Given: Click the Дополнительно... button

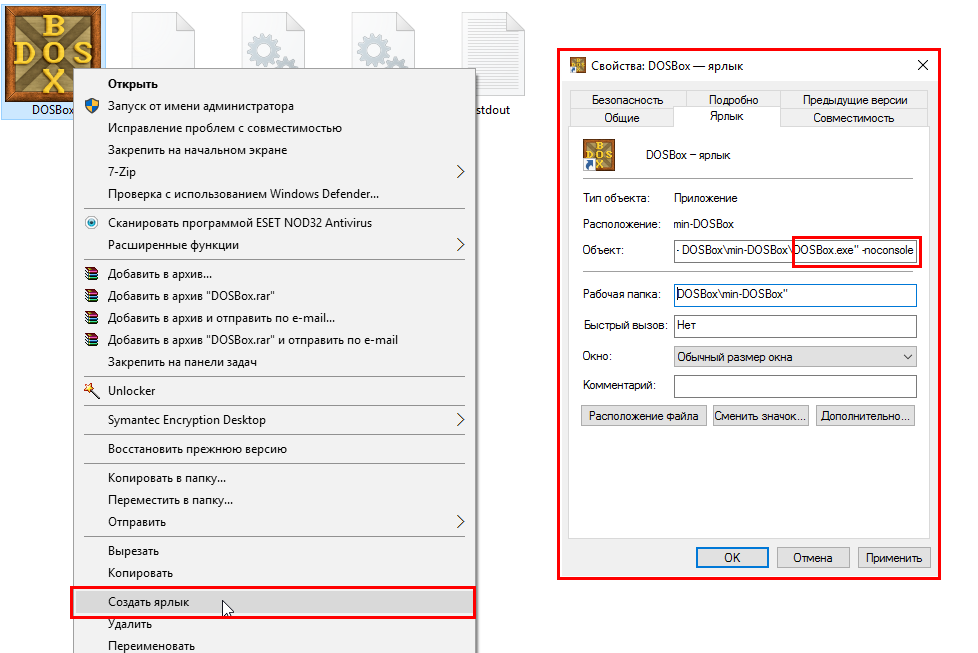Looking at the screenshot, I should click(x=865, y=416).
